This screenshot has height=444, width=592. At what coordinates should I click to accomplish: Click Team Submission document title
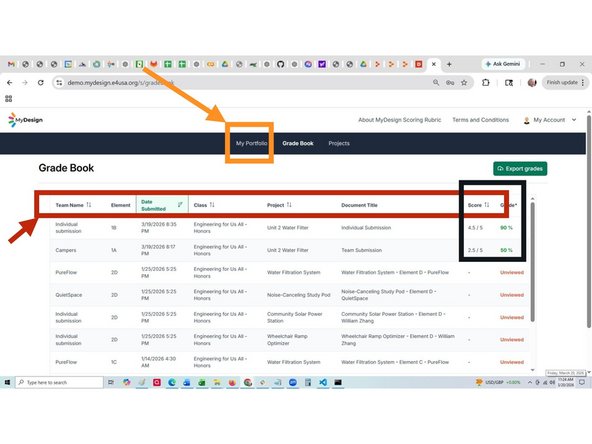tap(361, 250)
